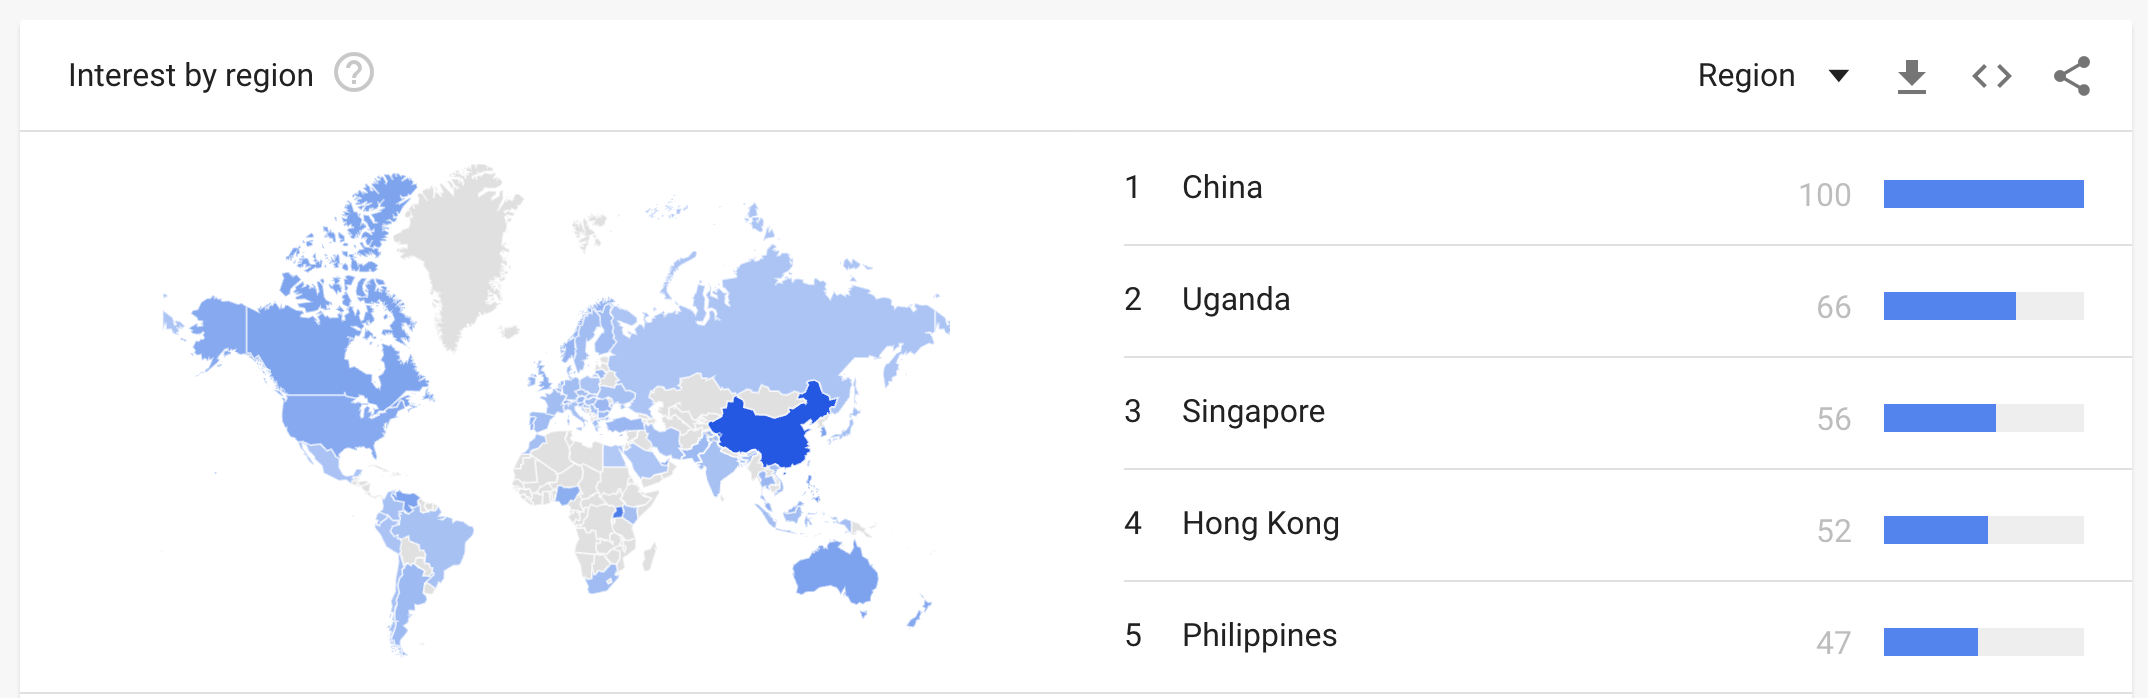Expand the Region dropdown arrow
Image resolution: width=2148 pixels, height=698 pixels.
(1838, 76)
